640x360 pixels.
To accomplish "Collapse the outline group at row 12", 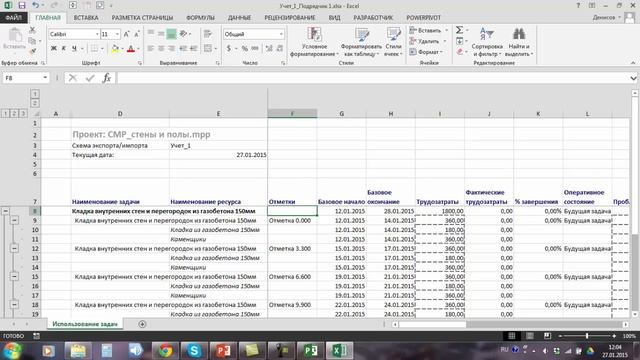I will [14, 248].
